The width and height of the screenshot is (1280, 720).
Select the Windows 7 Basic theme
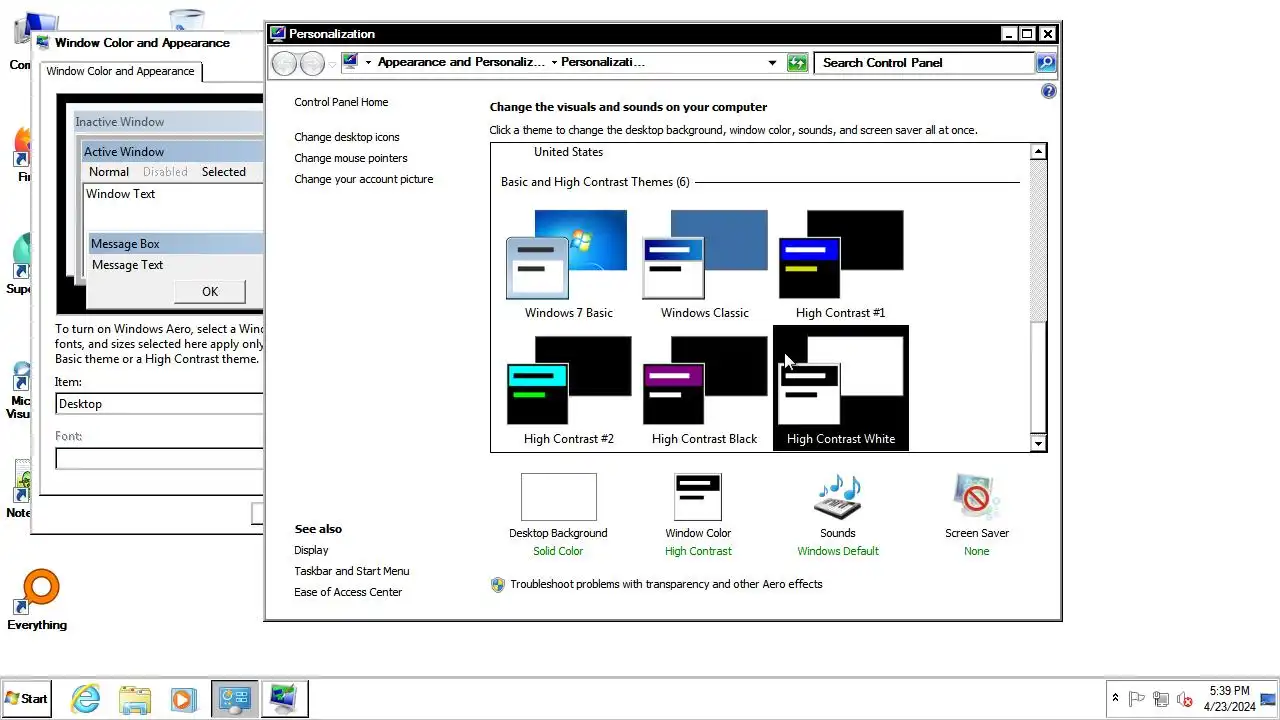[568, 265]
